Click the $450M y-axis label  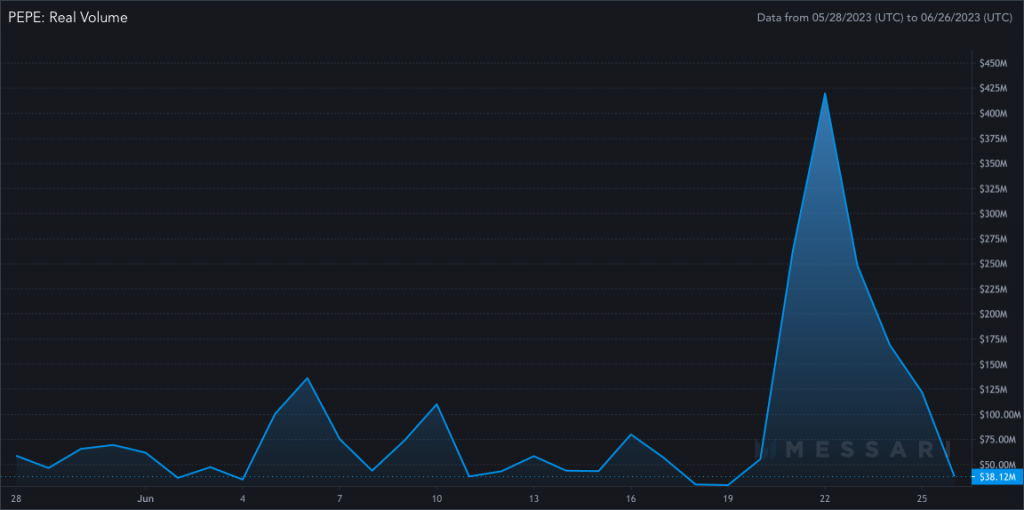[993, 63]
